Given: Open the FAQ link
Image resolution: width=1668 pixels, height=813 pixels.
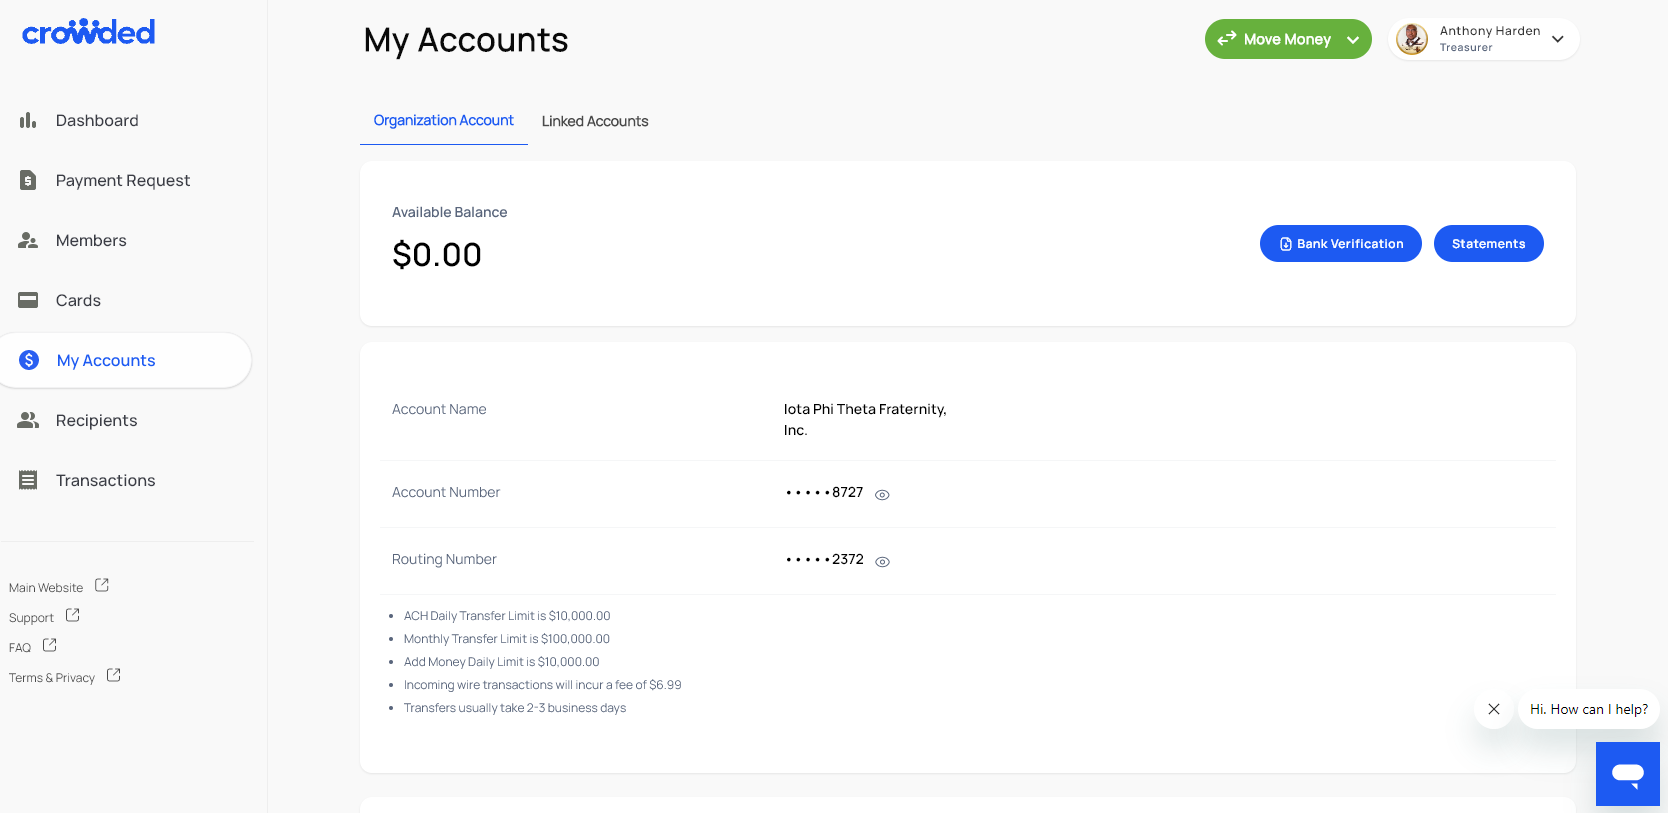Looking at the screenshot, I should click(x=20, y=647).
